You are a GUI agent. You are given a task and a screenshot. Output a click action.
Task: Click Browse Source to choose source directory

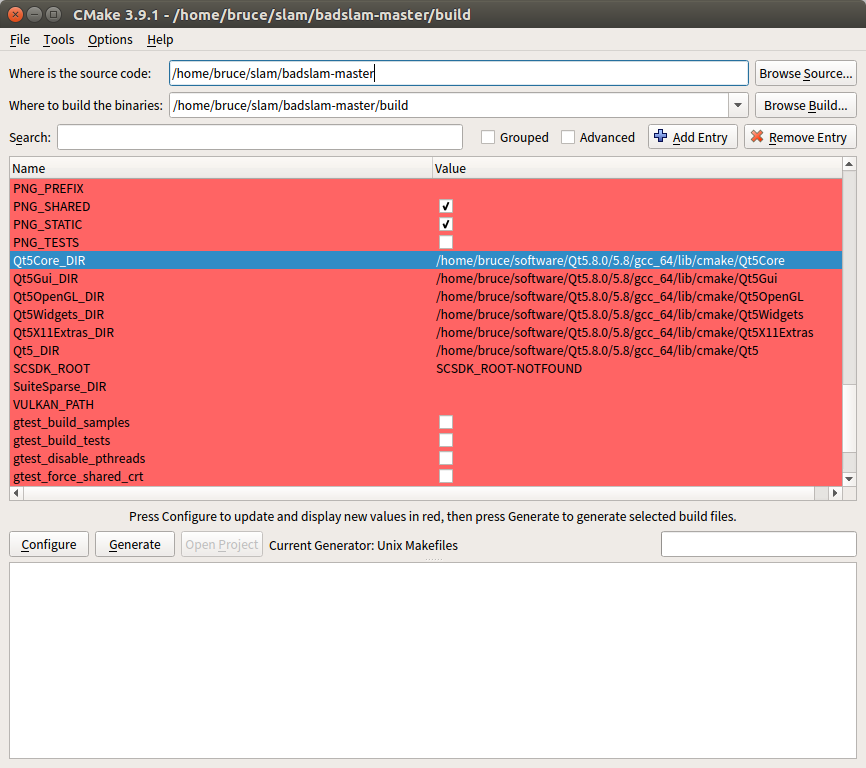(805, 72)
